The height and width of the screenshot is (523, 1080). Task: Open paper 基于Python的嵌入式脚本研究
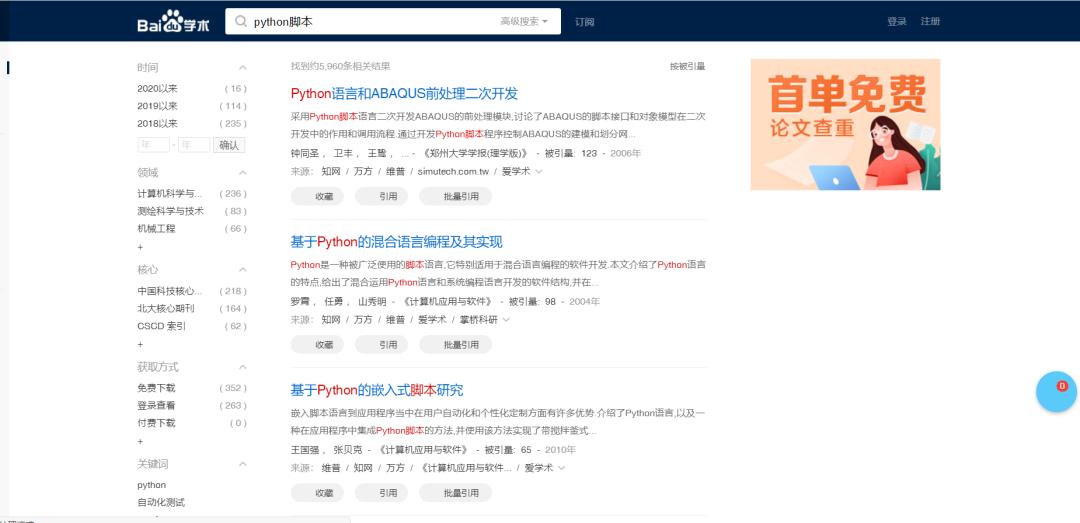(x=377, y=390)
